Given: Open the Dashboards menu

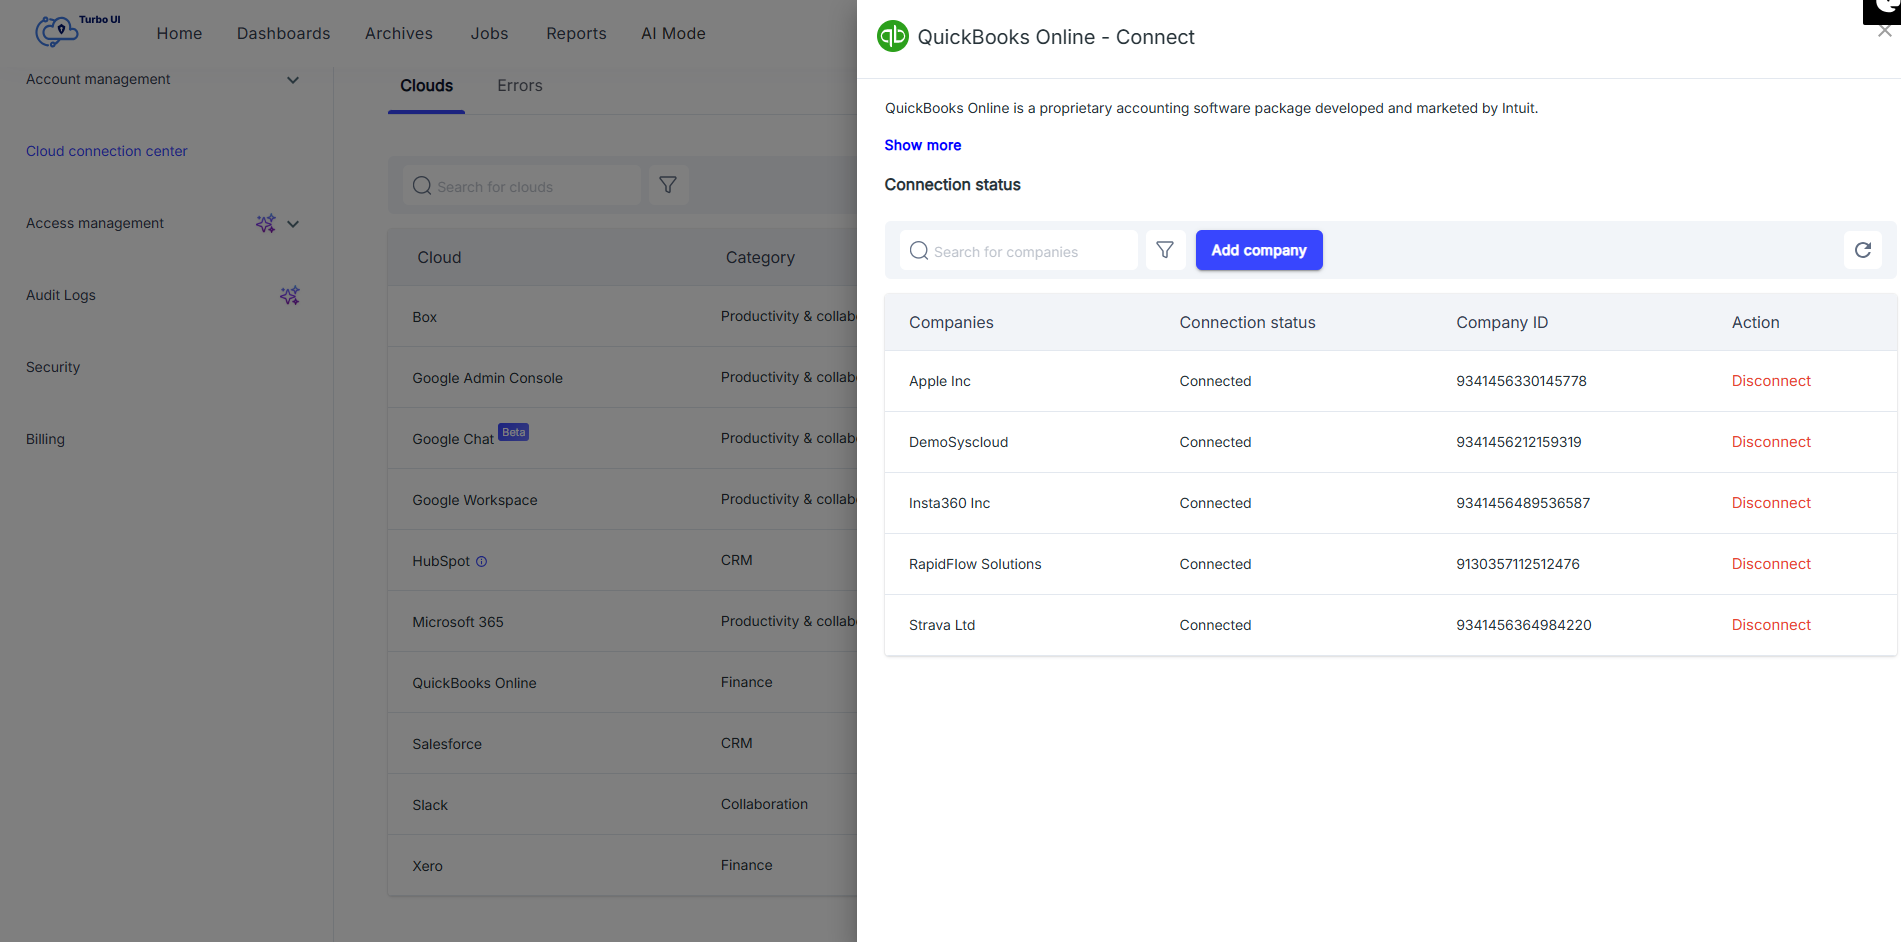Looking at the screenshot, I should point(283,33).
